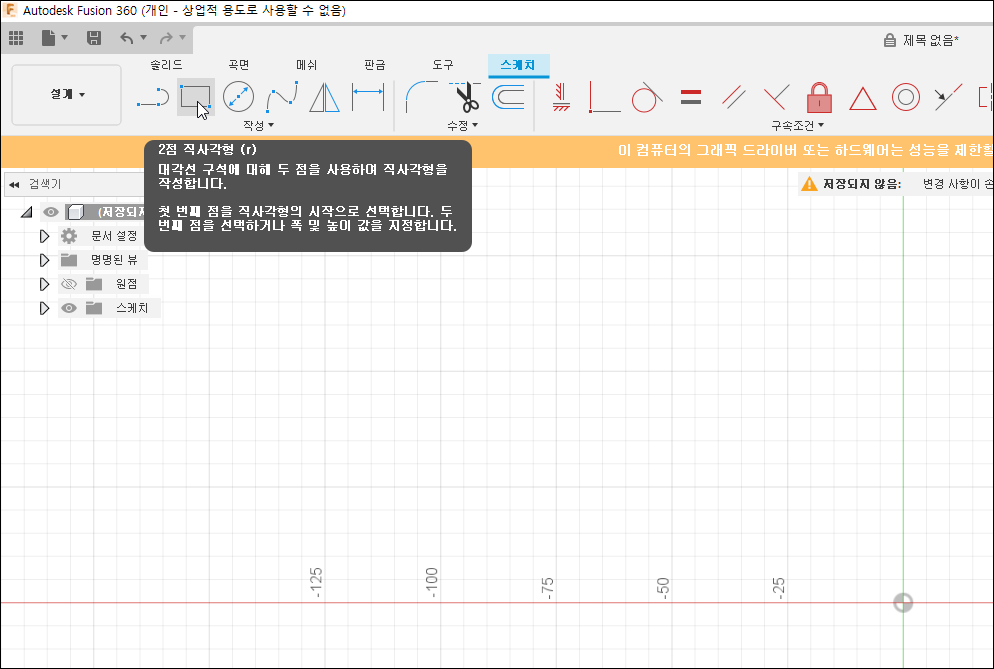Redo the last undone action

166,39
